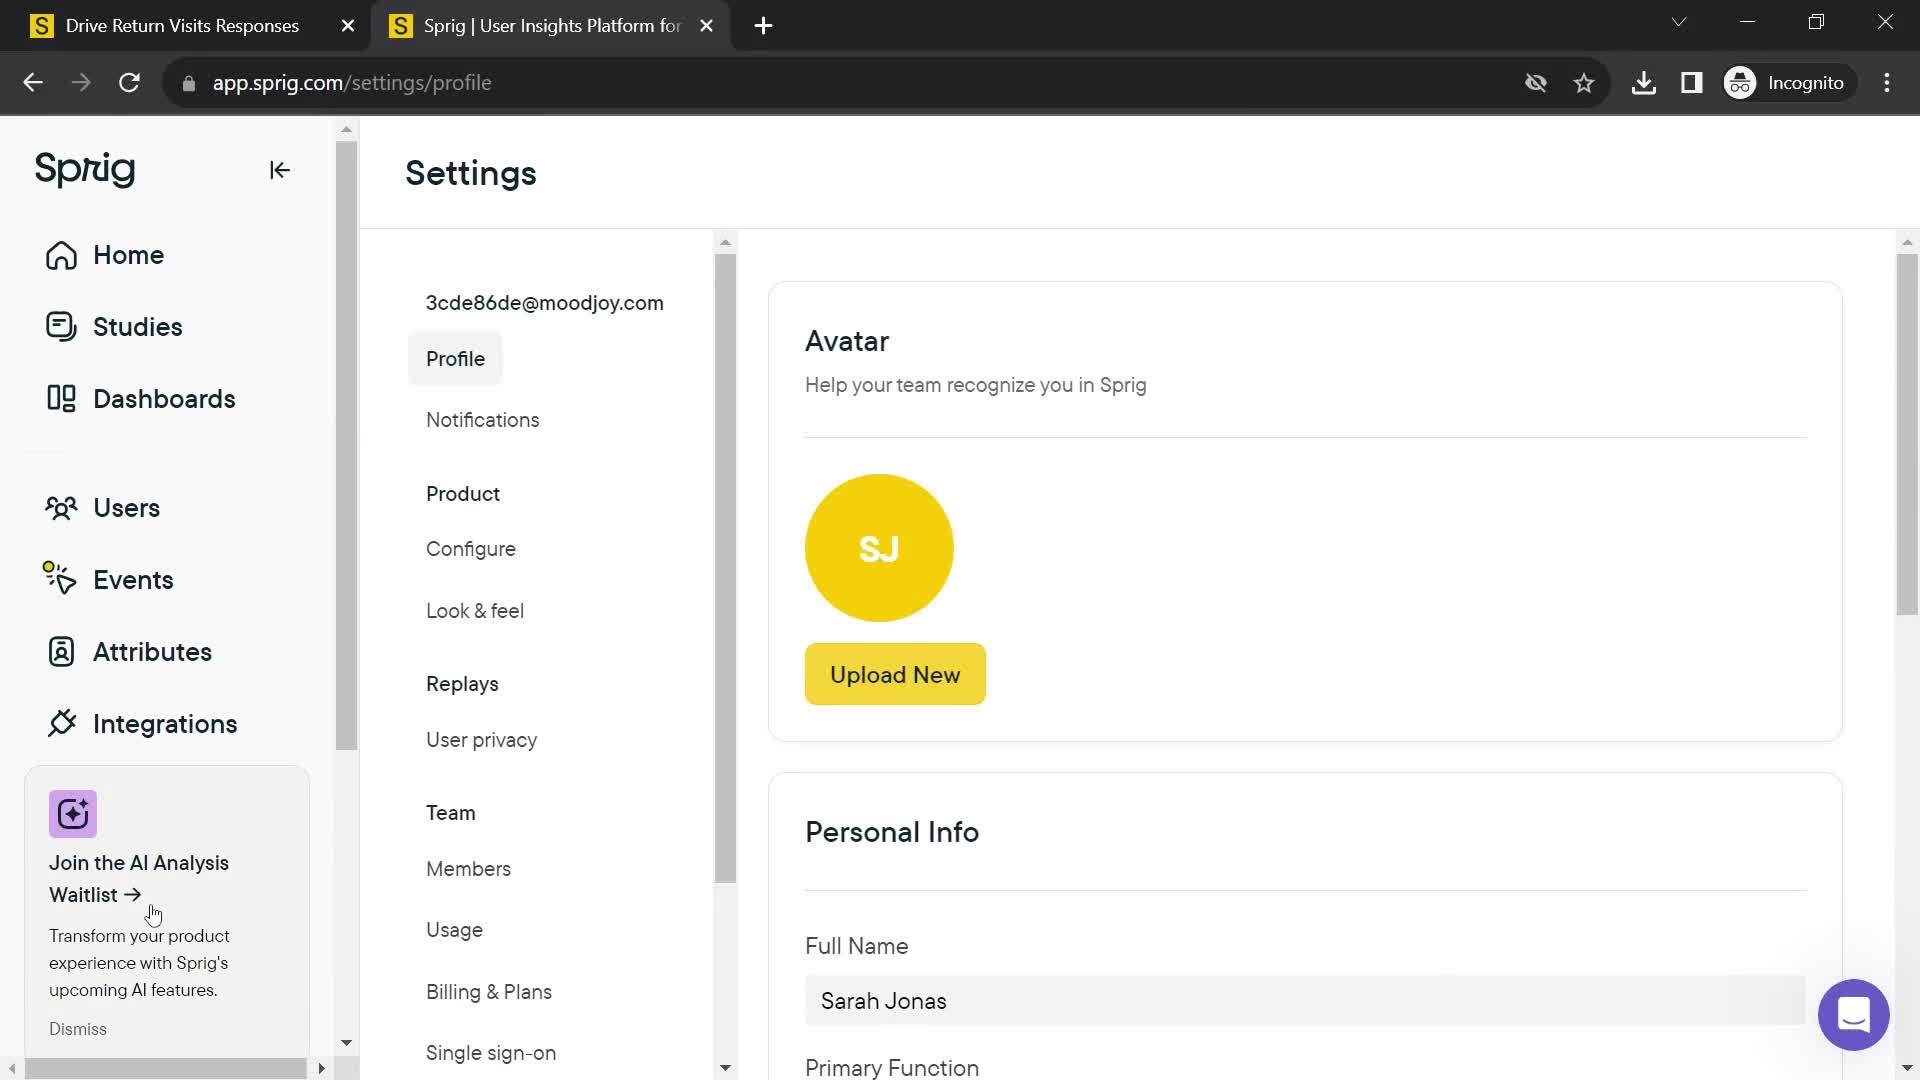Click the Attributes icon in sidebar
The width and height of the screenshot is (1920, 1080).
point(61,652)
